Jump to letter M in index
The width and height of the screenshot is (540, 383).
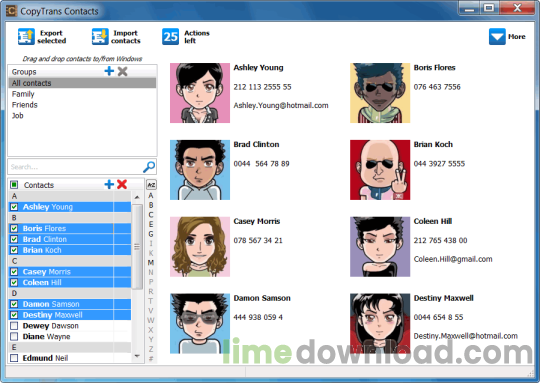[x=150, y=263]
